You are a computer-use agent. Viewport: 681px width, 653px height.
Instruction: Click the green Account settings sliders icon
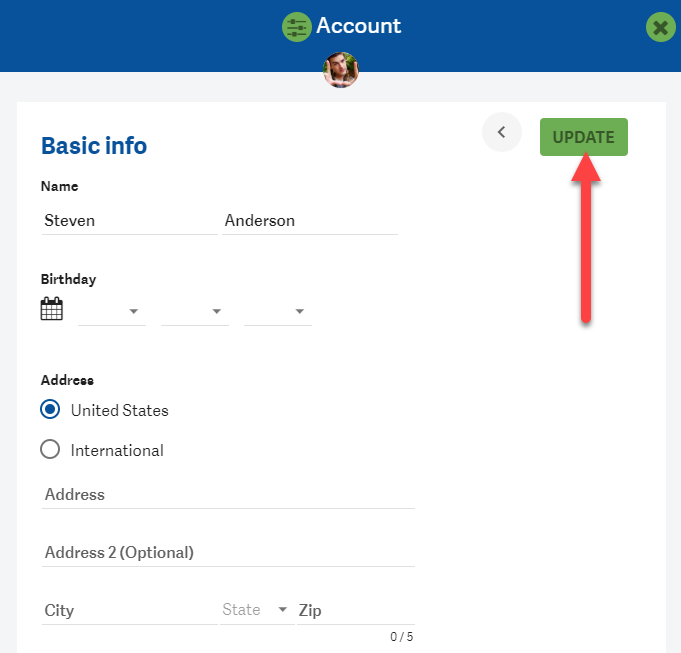point(297,27)
